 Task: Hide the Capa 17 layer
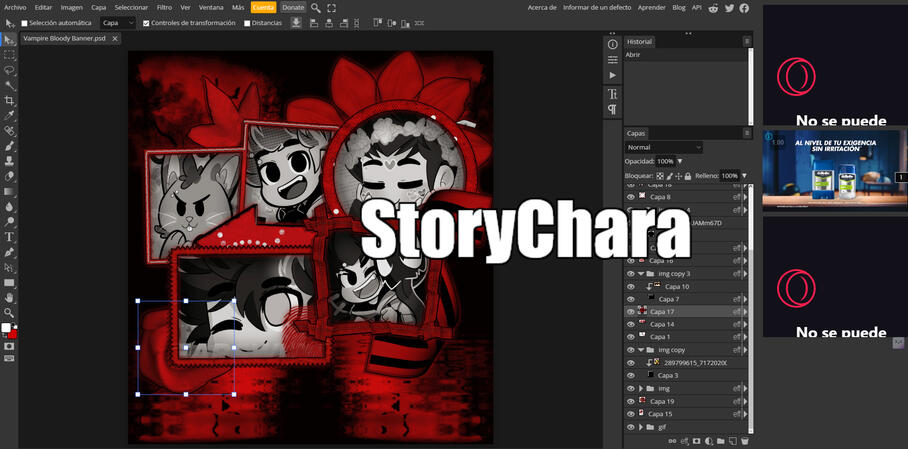click(x=630, y=312)
